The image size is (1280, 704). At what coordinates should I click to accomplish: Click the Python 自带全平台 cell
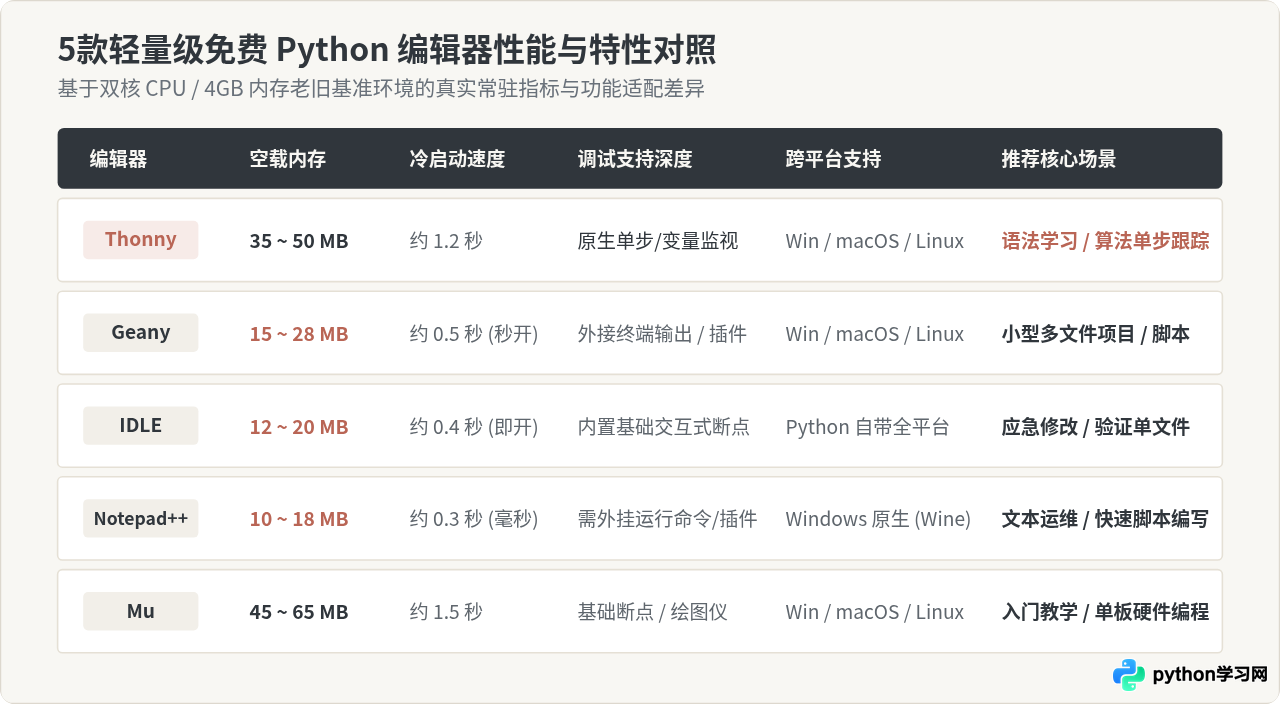pyautogui.click(x=867, y=427)
